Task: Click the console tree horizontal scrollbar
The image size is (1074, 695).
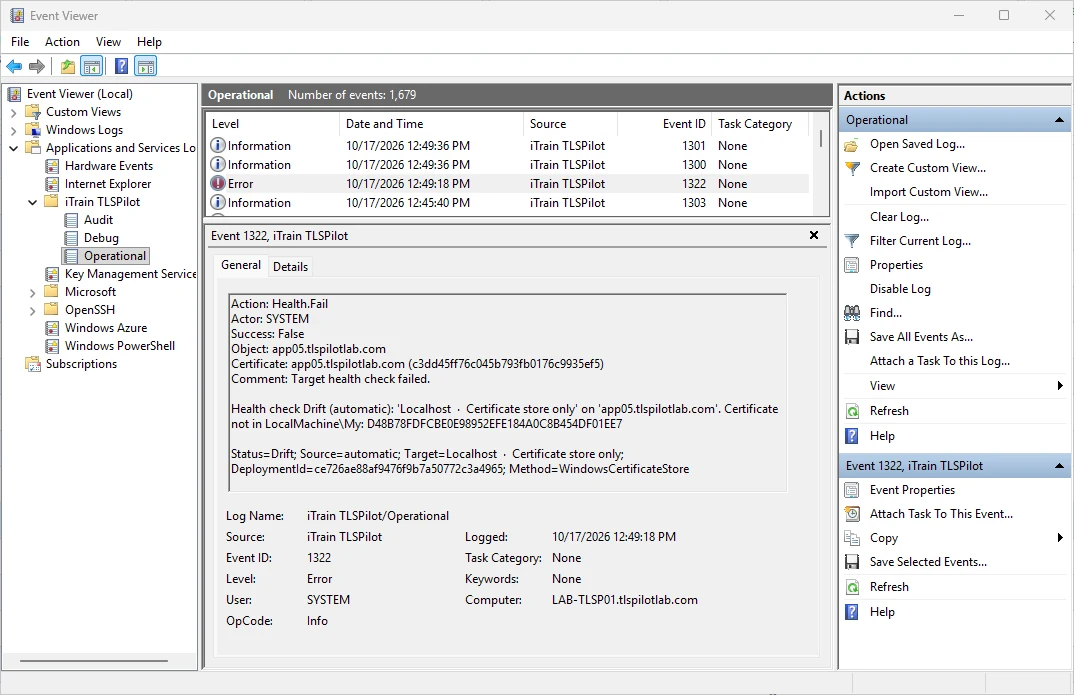Action: [x=94, y=661]
